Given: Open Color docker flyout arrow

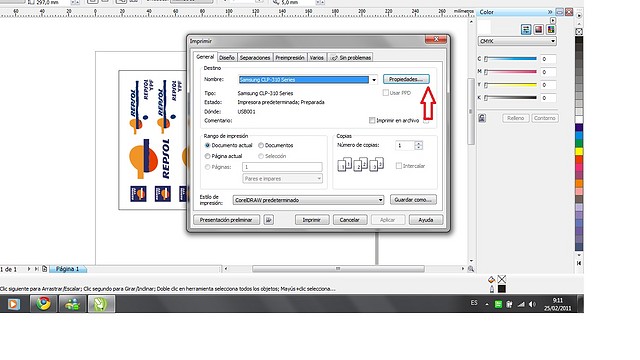Looking at the screenshot, I should coord(553,20).
